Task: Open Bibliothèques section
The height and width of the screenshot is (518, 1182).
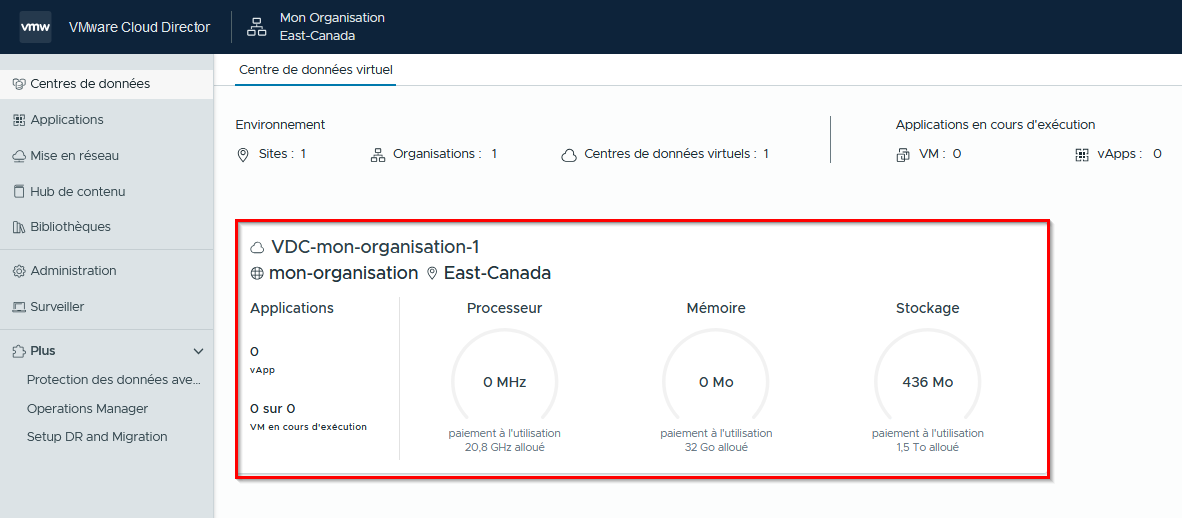Action: (x=71, y=226)
